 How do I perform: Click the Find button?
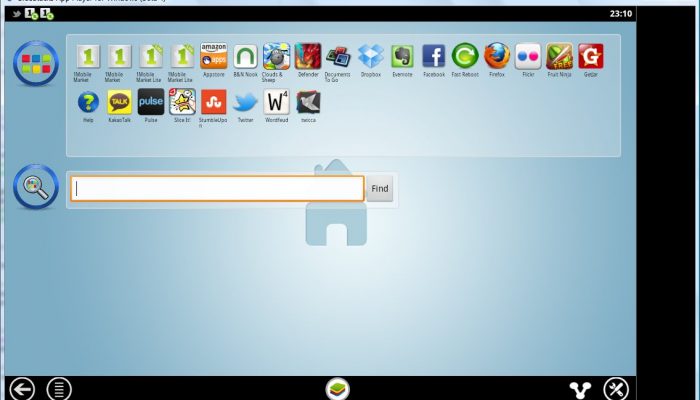click(380, 188)
